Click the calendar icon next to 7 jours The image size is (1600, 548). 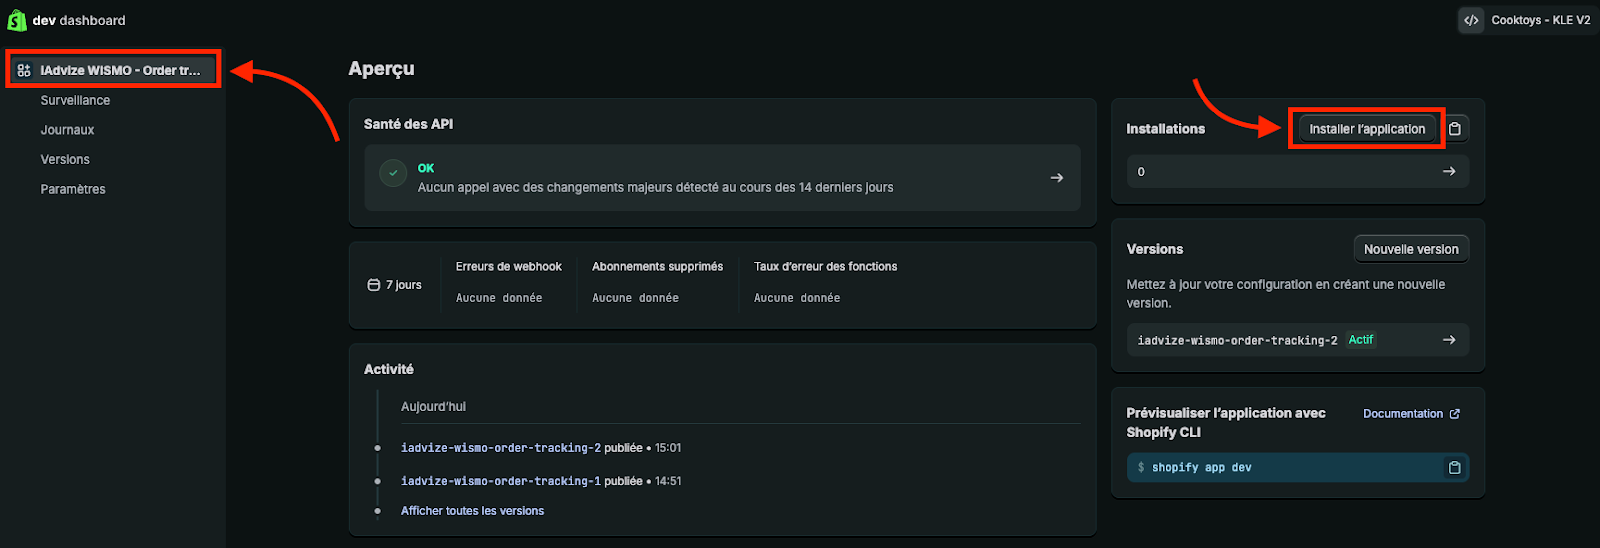(374, 285)
